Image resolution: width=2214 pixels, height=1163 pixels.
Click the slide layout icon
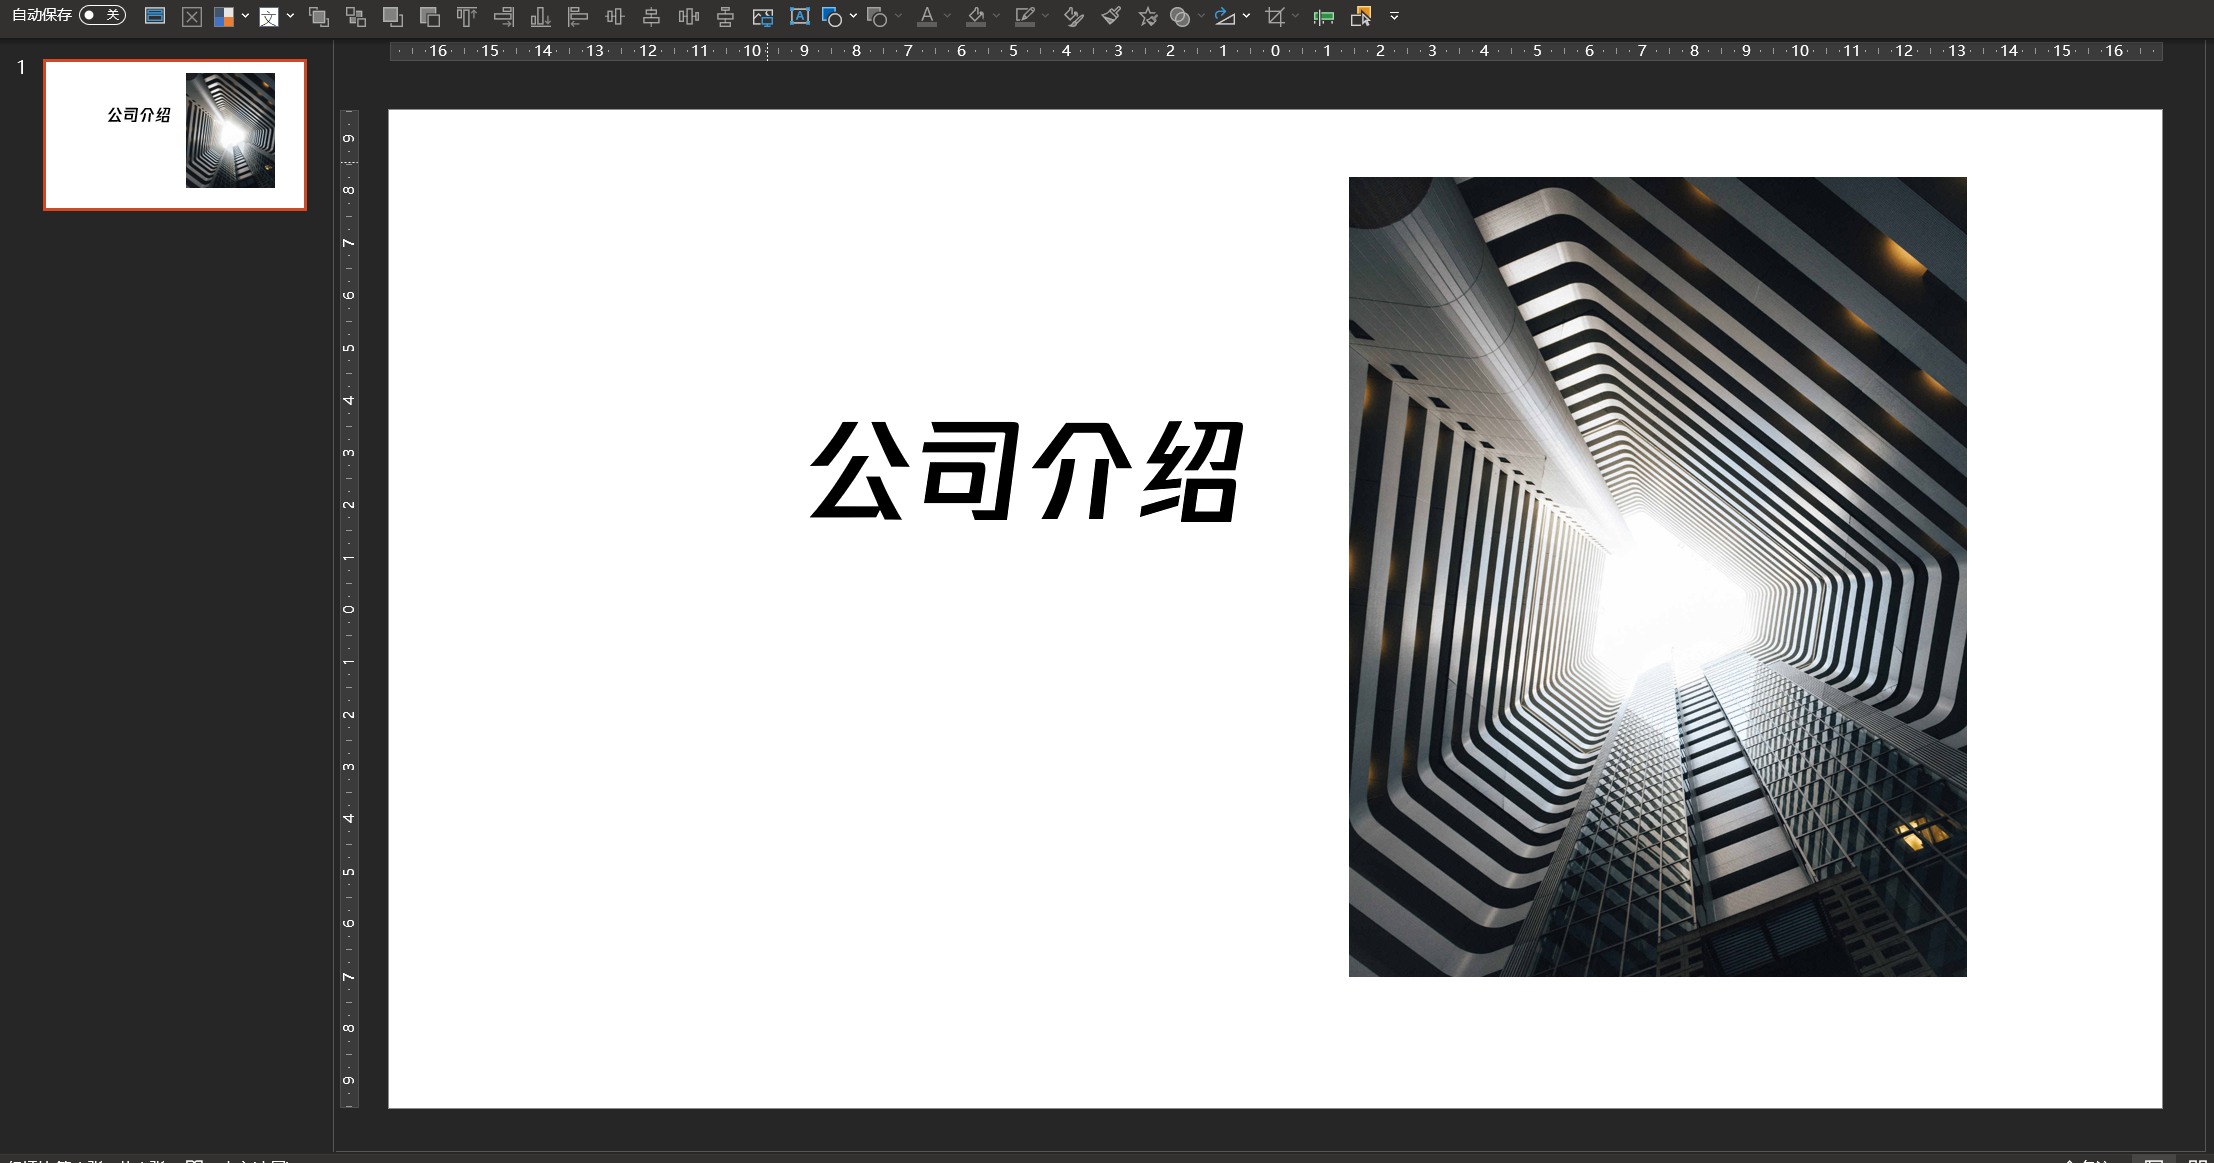155,16
